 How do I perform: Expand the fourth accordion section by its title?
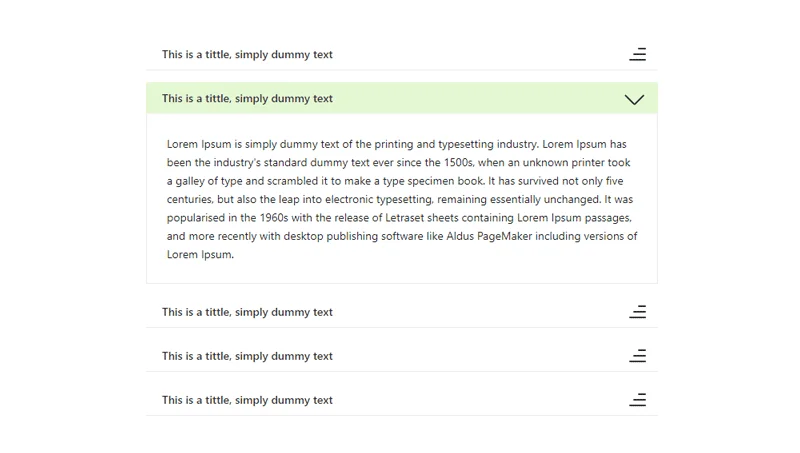(x=247, y=356)
